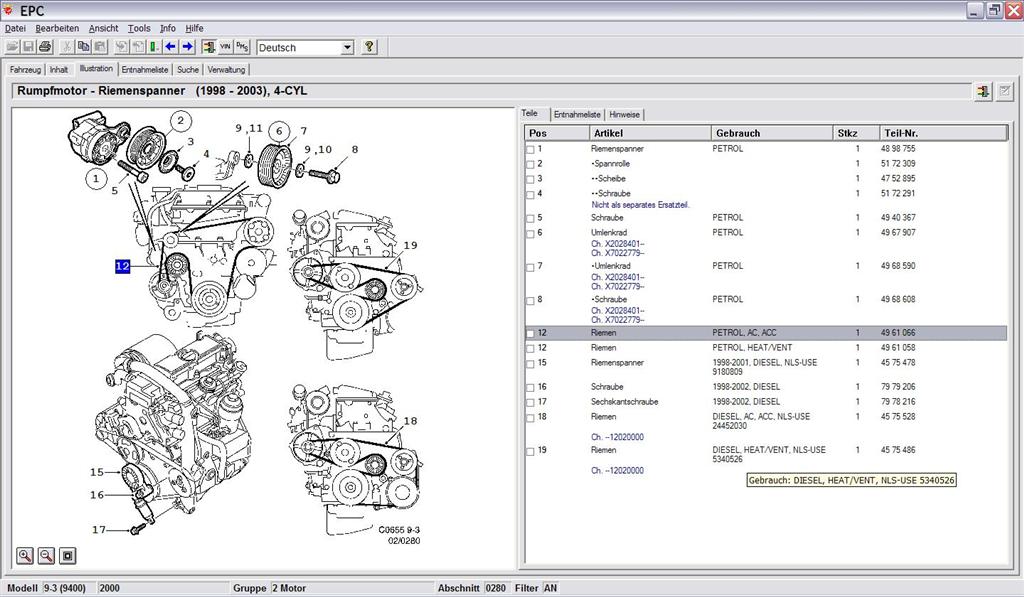Click the cut scissors toolbar icon
Image resolution: width=1024 pixels, height=597 pixels.
click(x=67, y=47)
